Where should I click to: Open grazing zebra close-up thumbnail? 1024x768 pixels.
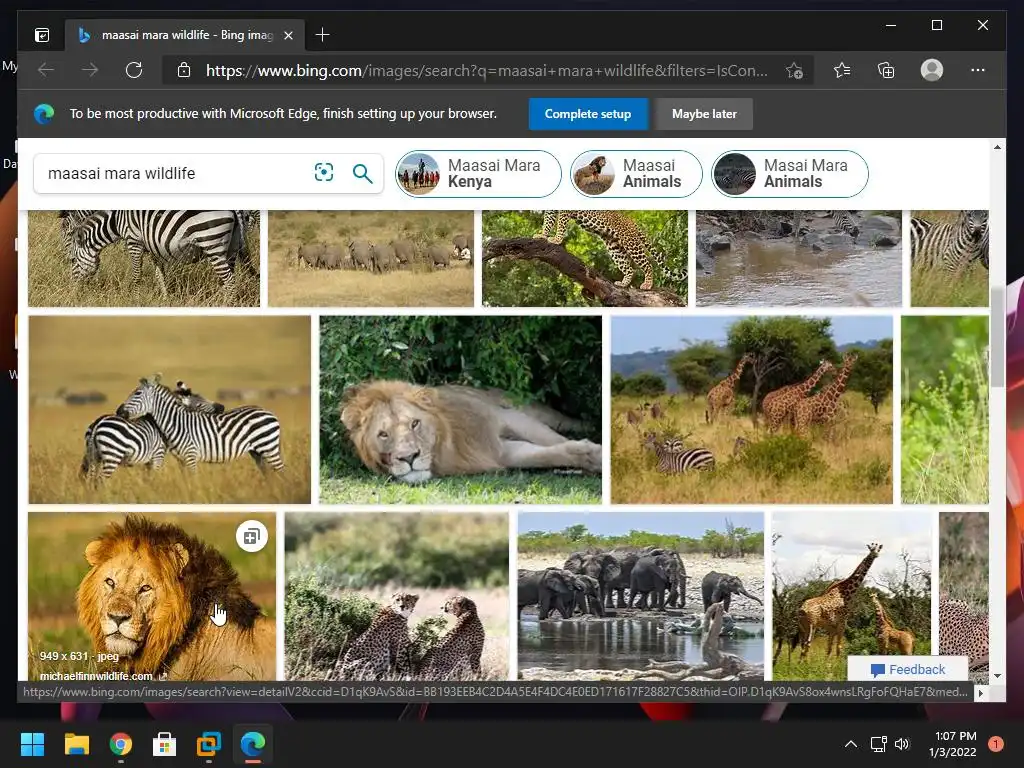[x=144, y=258]
